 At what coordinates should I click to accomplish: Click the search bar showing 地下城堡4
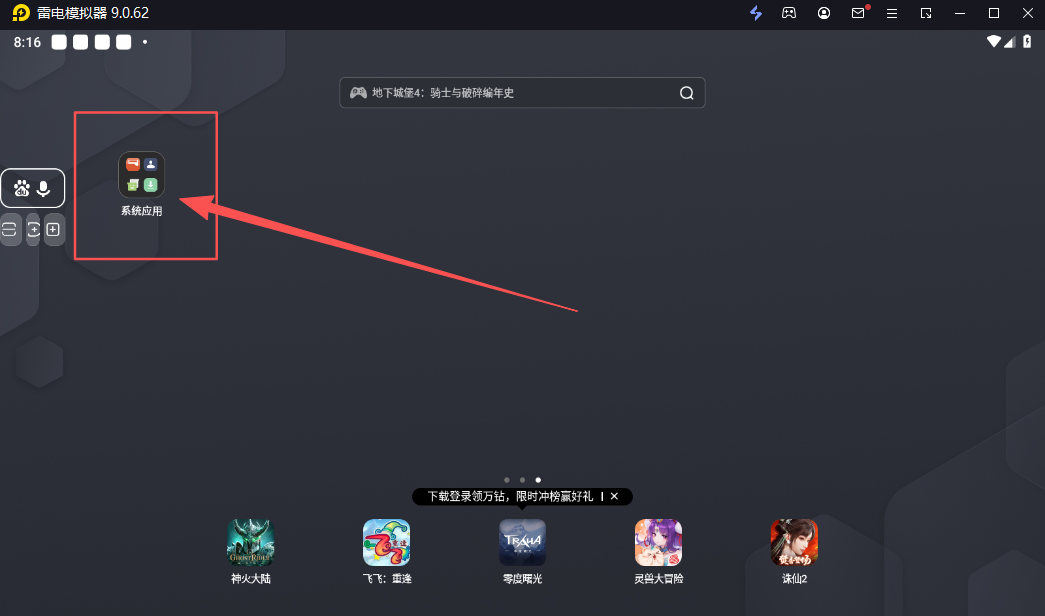coord(500,92)
